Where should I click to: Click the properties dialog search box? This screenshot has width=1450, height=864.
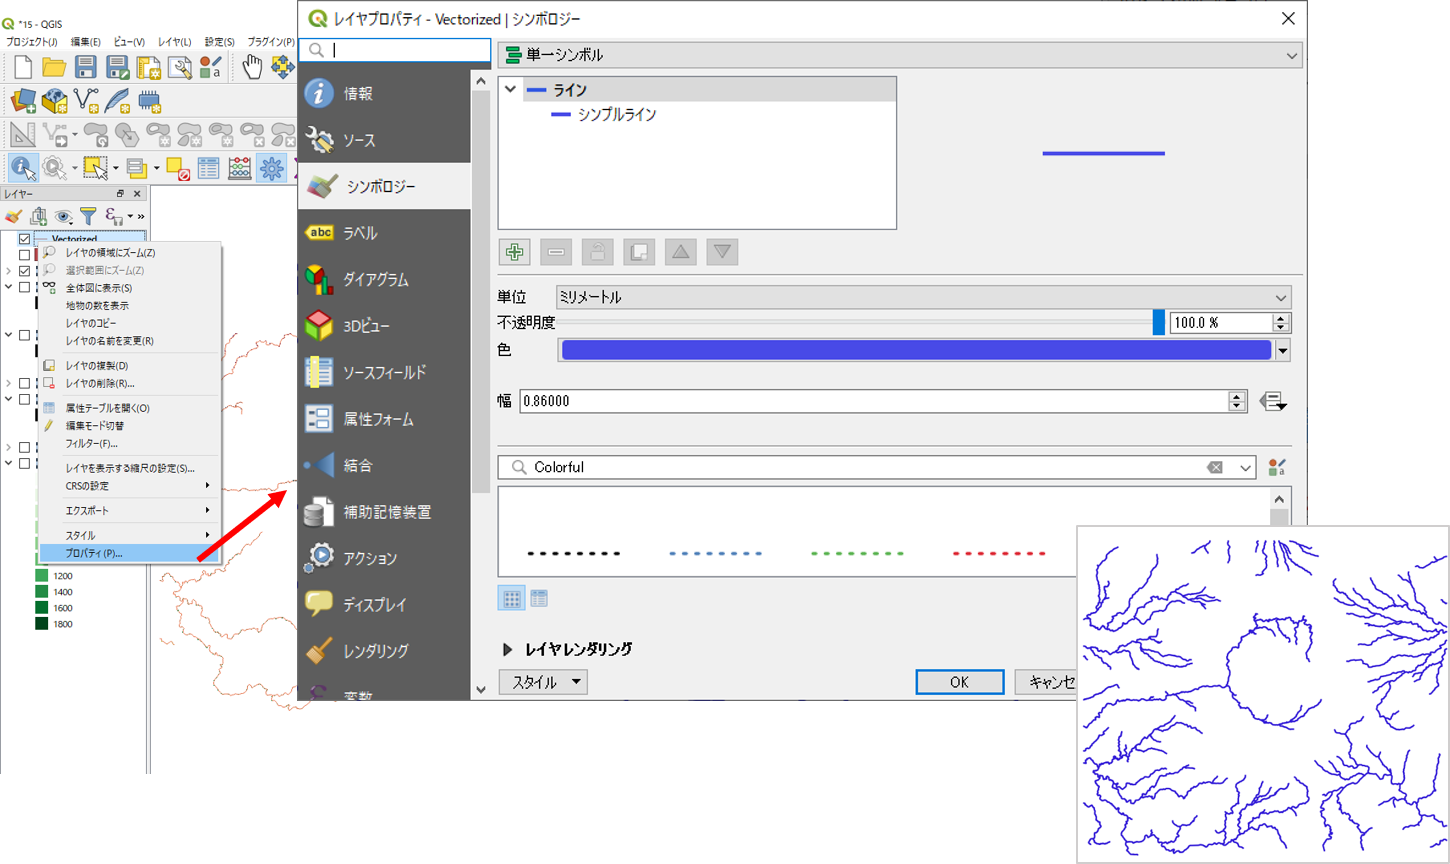pyautogui.click(x=396, y=50)
